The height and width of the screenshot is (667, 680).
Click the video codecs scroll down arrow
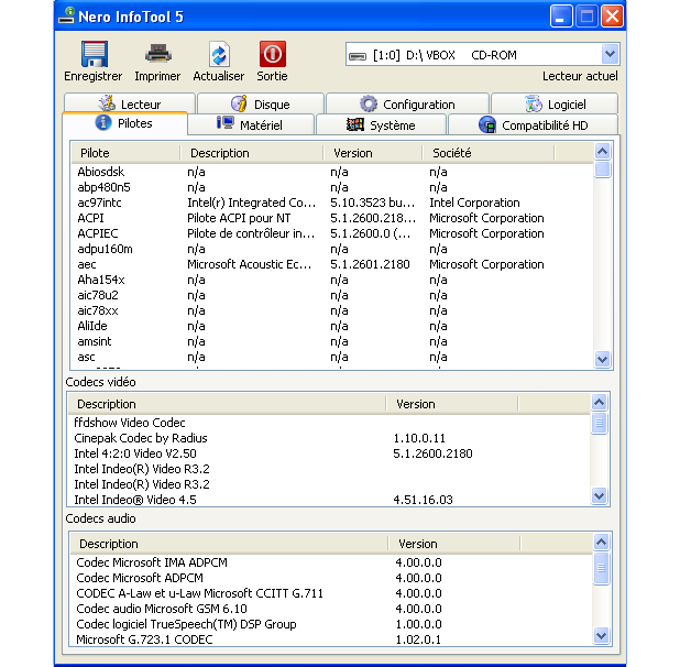click(599, 495)
